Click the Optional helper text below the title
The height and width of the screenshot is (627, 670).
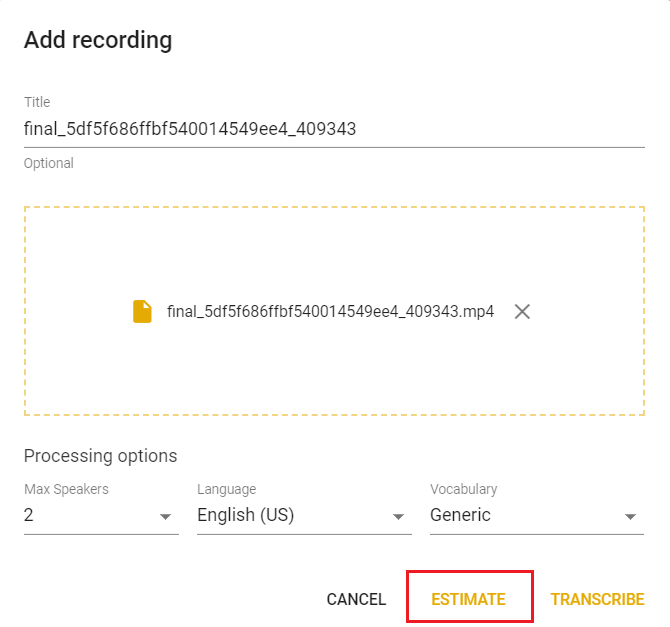49,163
